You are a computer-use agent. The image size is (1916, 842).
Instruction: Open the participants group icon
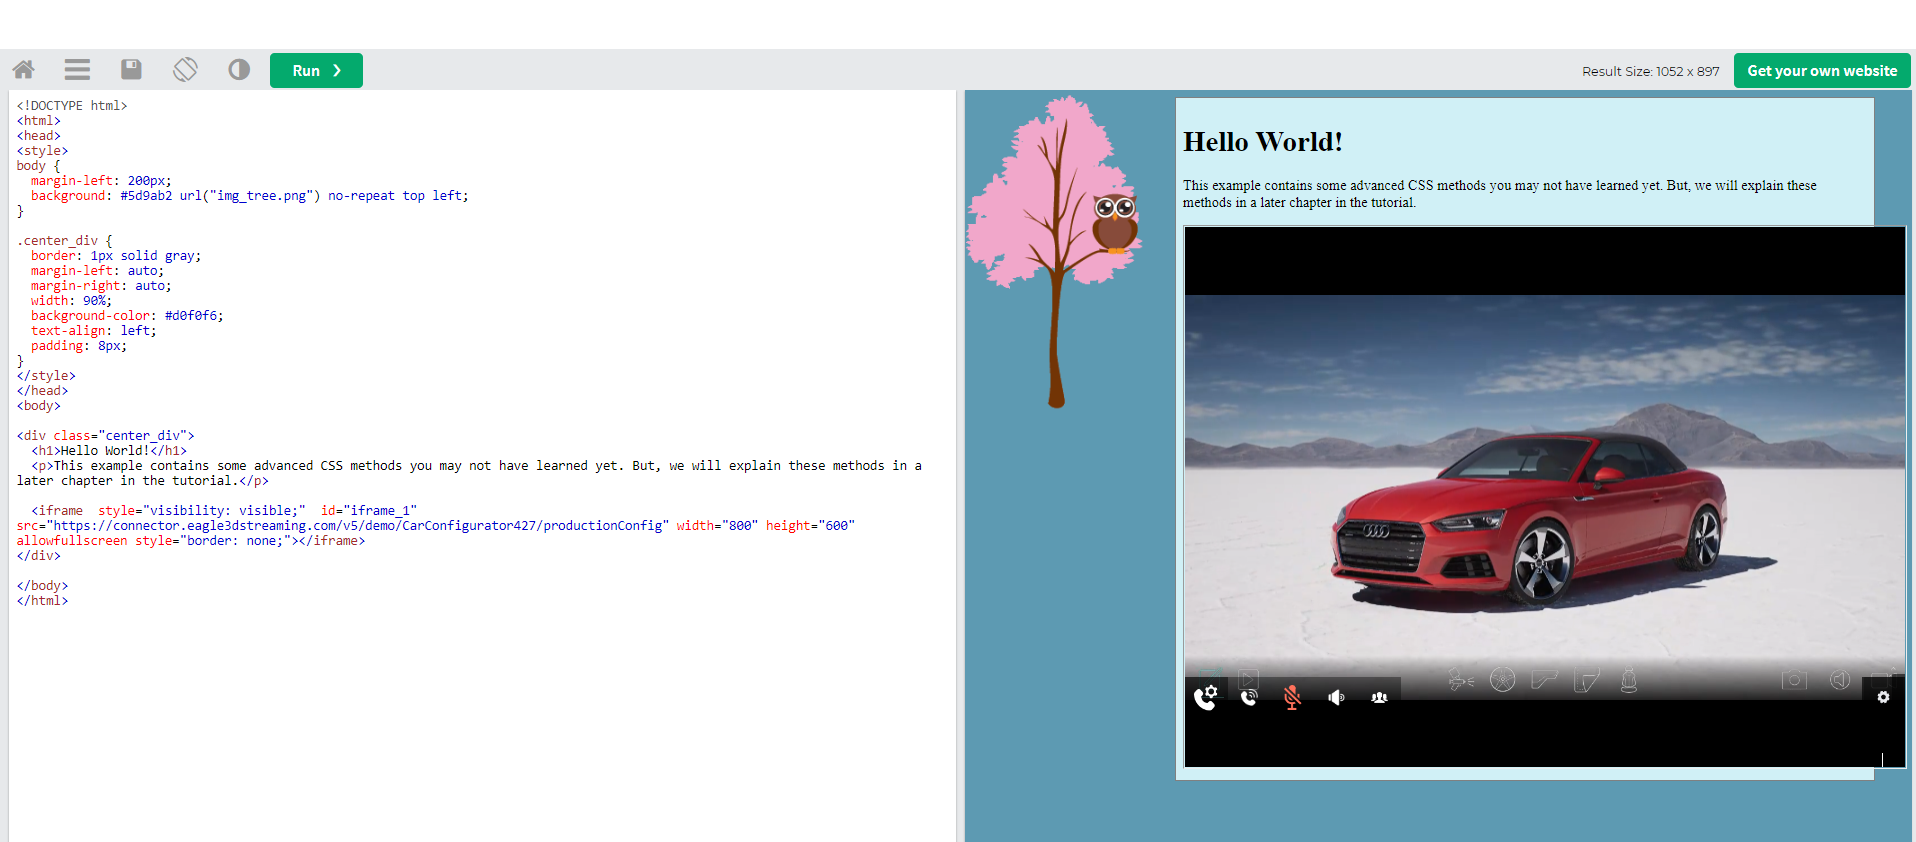click(x=1379, y=698)
